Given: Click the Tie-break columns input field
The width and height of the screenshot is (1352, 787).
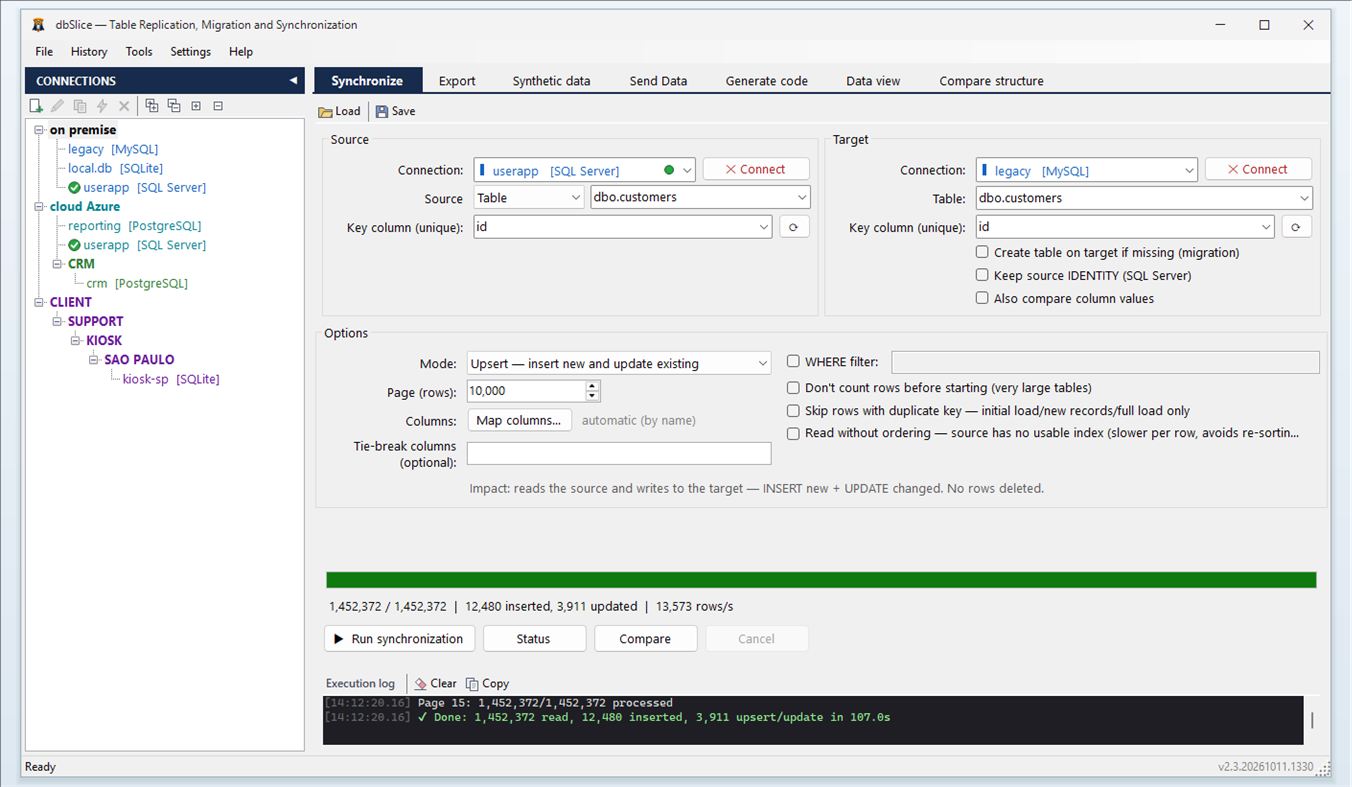Looking at the screenshot, I should [x=619, y=453].
